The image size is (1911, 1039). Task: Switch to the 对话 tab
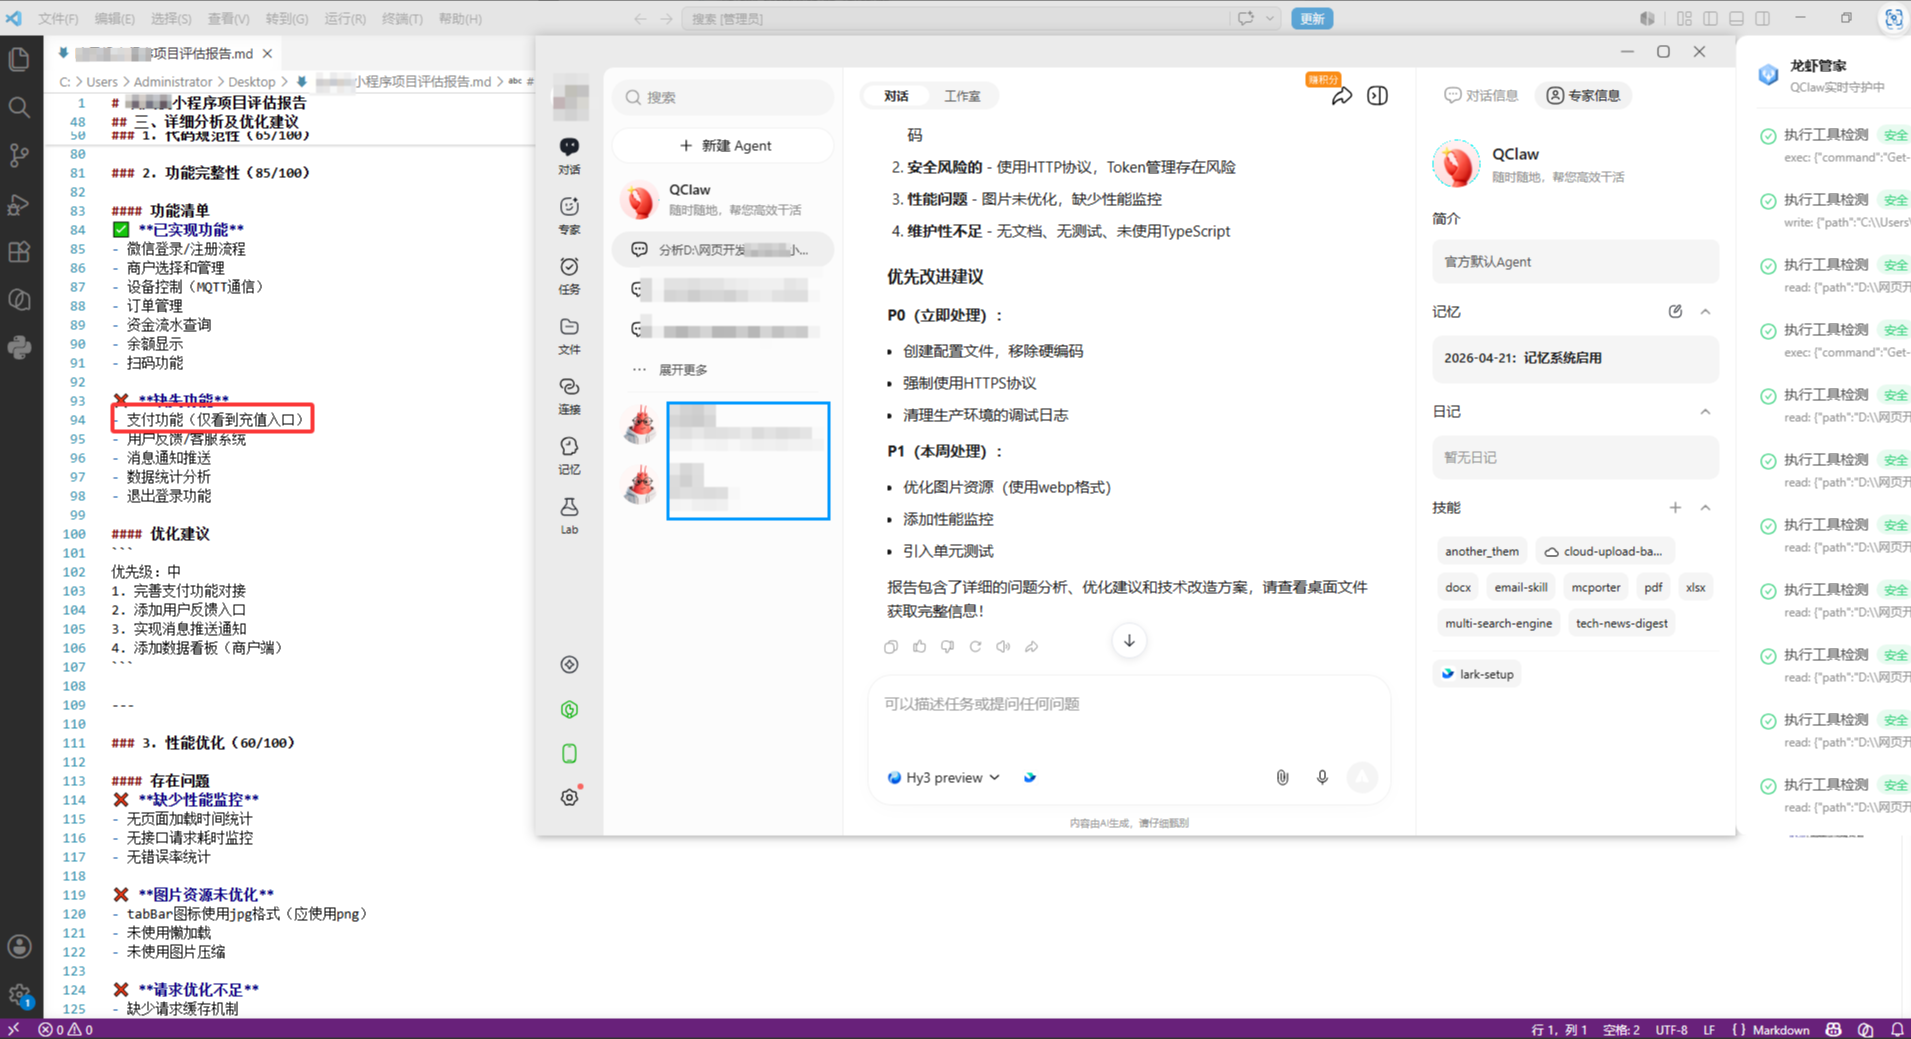point(896,96)
